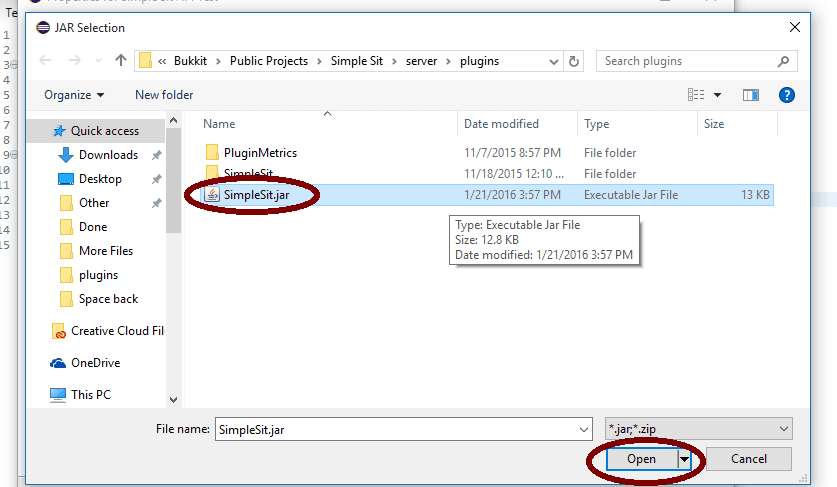Click the search magnifier icon

[783, 61]
